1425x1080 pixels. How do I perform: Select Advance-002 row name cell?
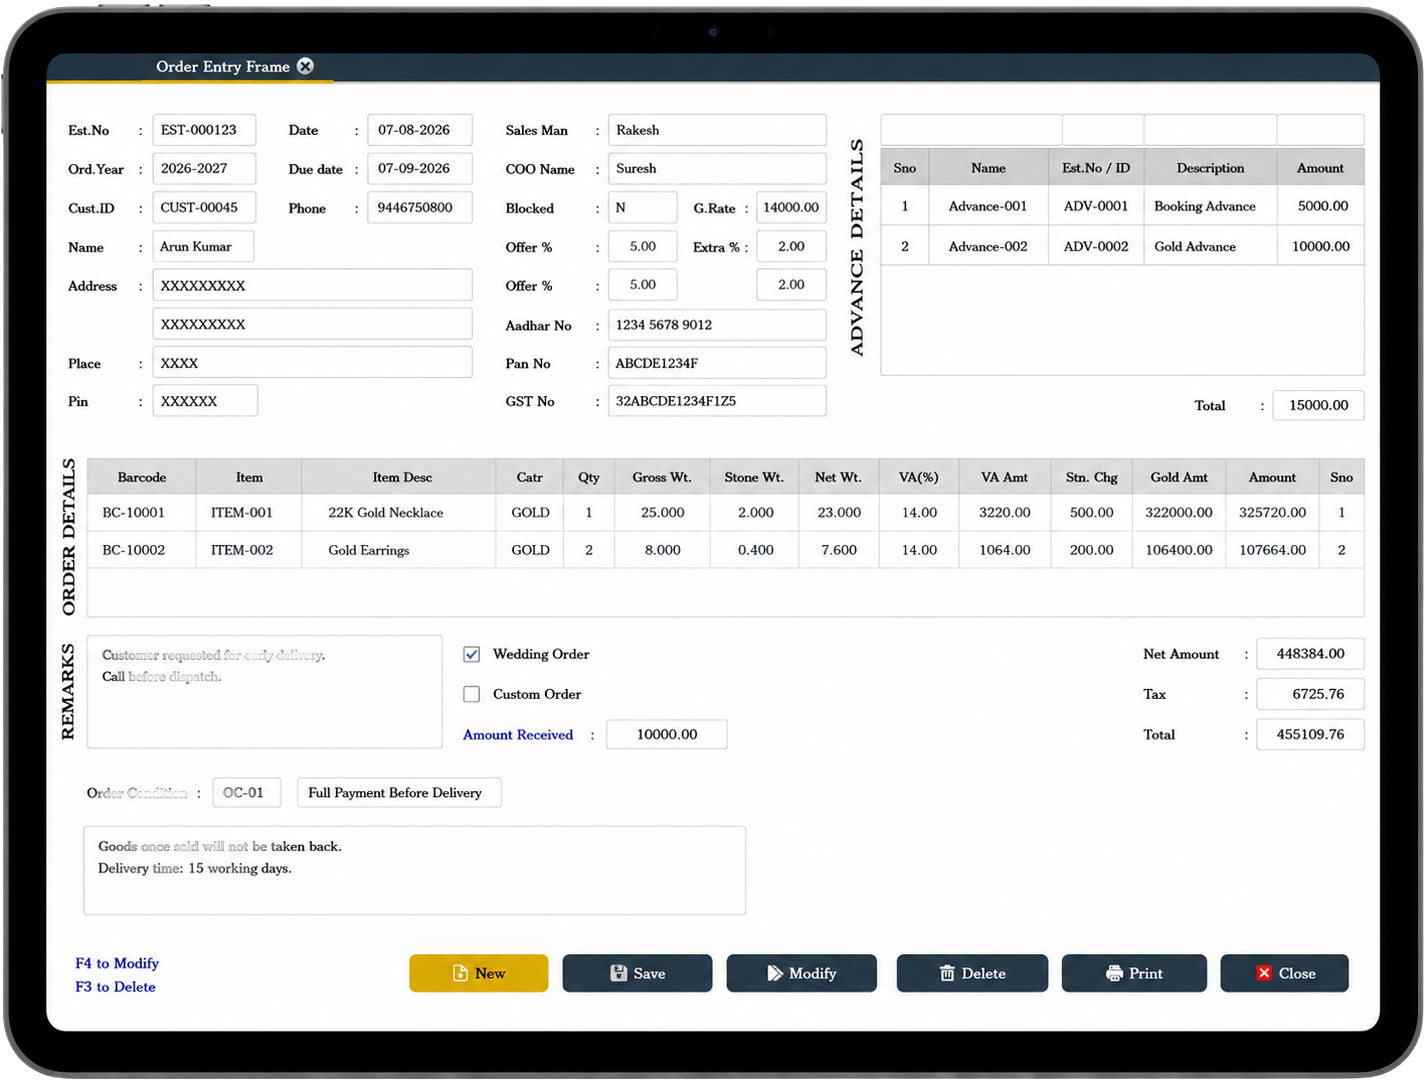pyautogui.click(x=988, y=246)
